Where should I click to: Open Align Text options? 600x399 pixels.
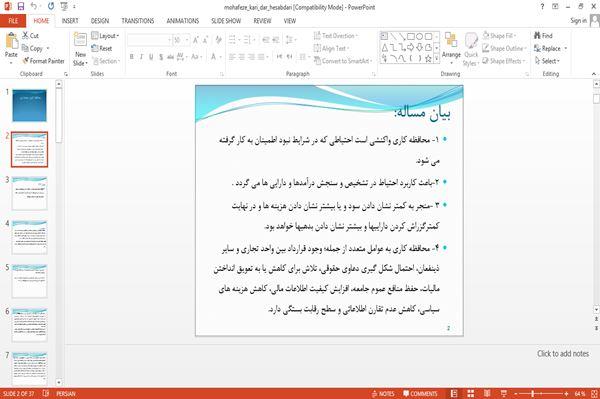[331, 48]
